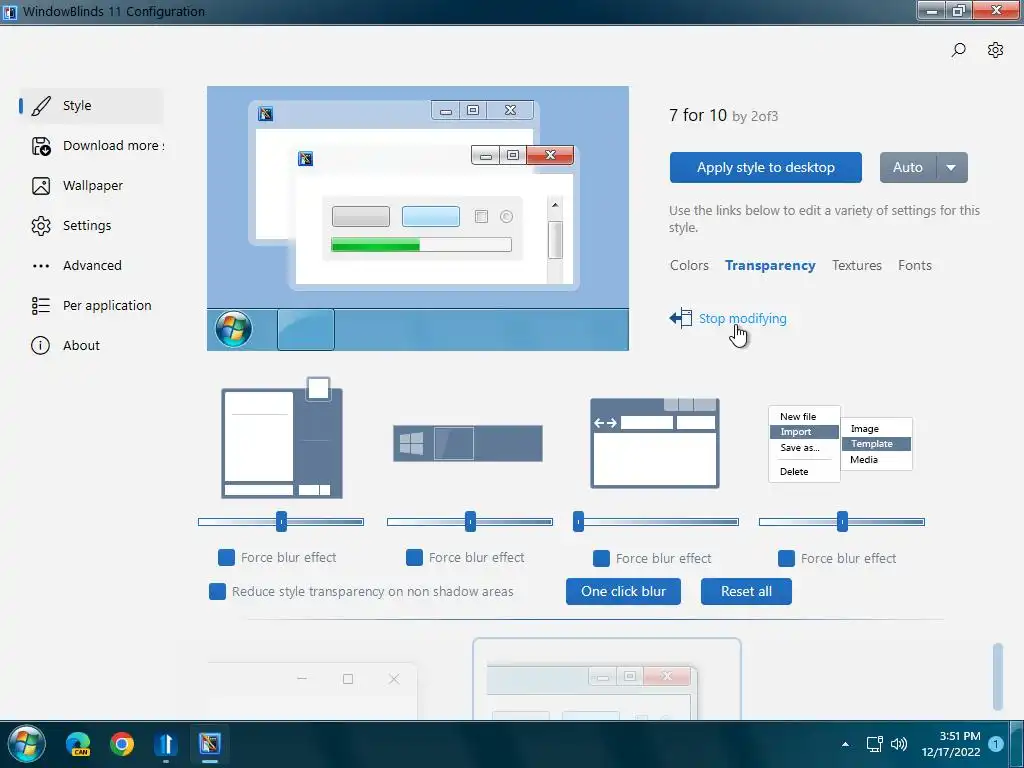Open Microsoft Edge Canary from taskbar
The width and height of the screenshot is (1024, 768).
(x=78, y=744)
